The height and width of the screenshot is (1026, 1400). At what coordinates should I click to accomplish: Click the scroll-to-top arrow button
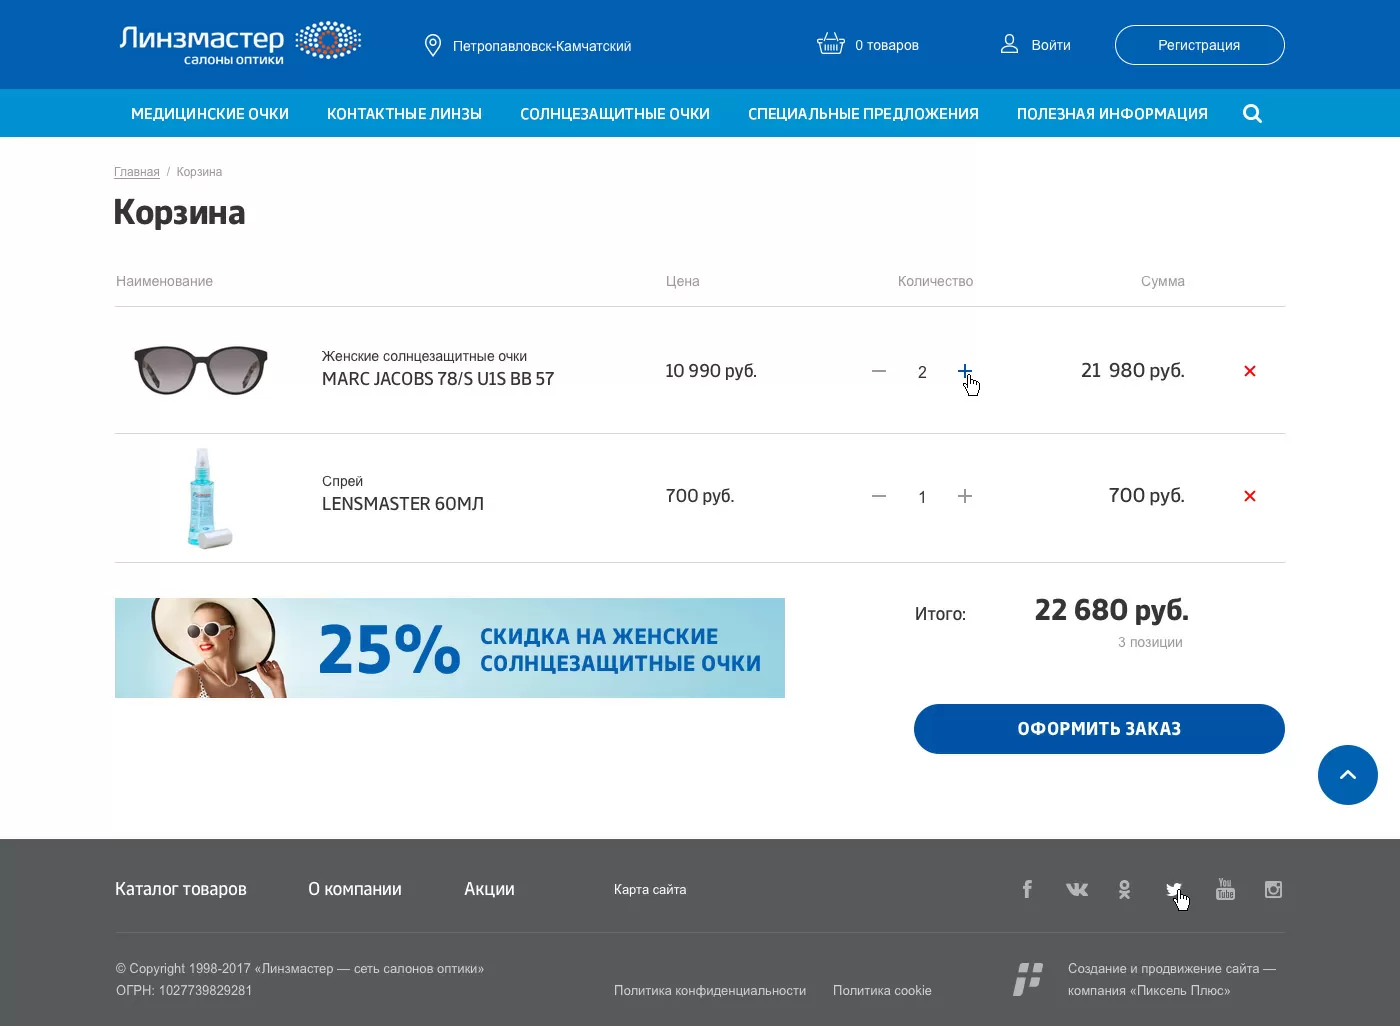click(1348, 775)
